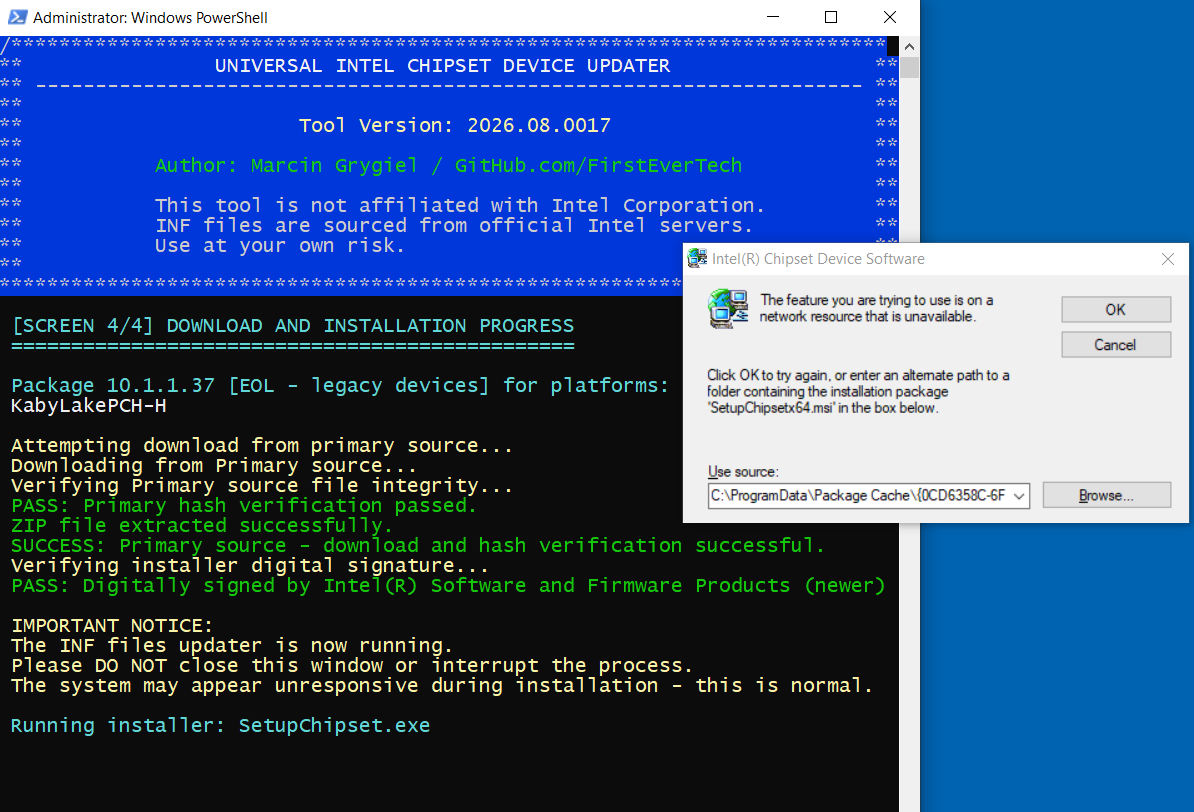This screenshot has width=1194, height=812.
Task: Open the Use source dropdown arrow
Action: [1019, 496]
